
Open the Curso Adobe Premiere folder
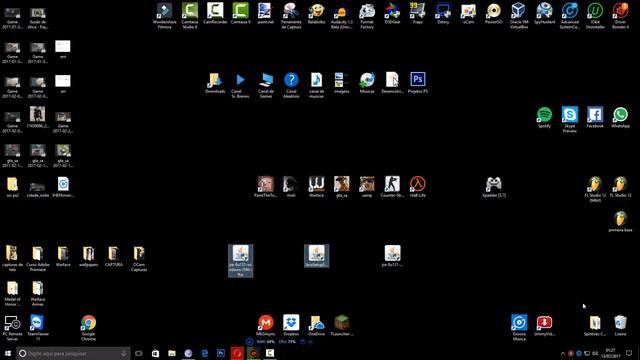pyautogui.click(x=38, y=258)
